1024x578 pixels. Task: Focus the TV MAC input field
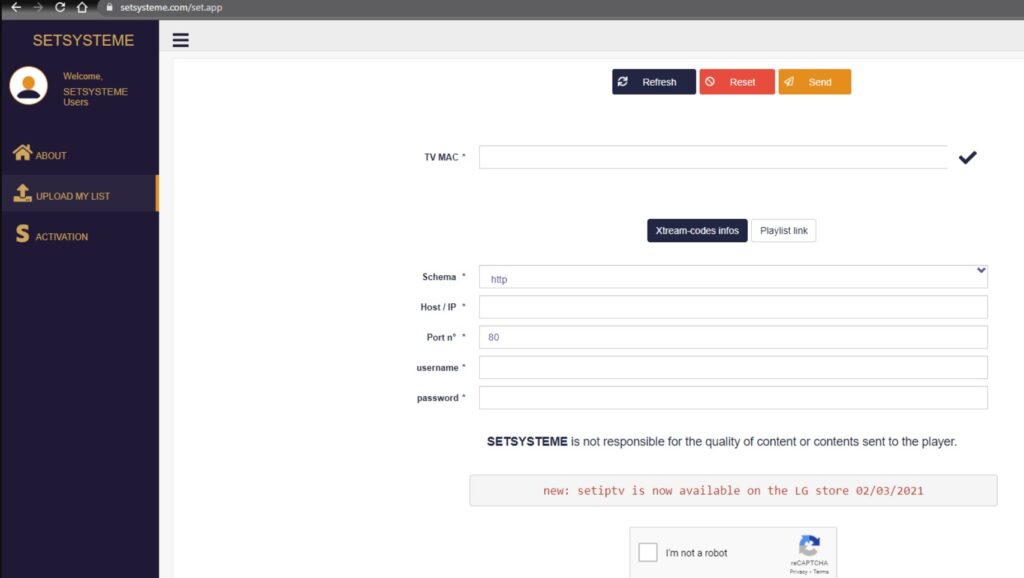point(712,157)
